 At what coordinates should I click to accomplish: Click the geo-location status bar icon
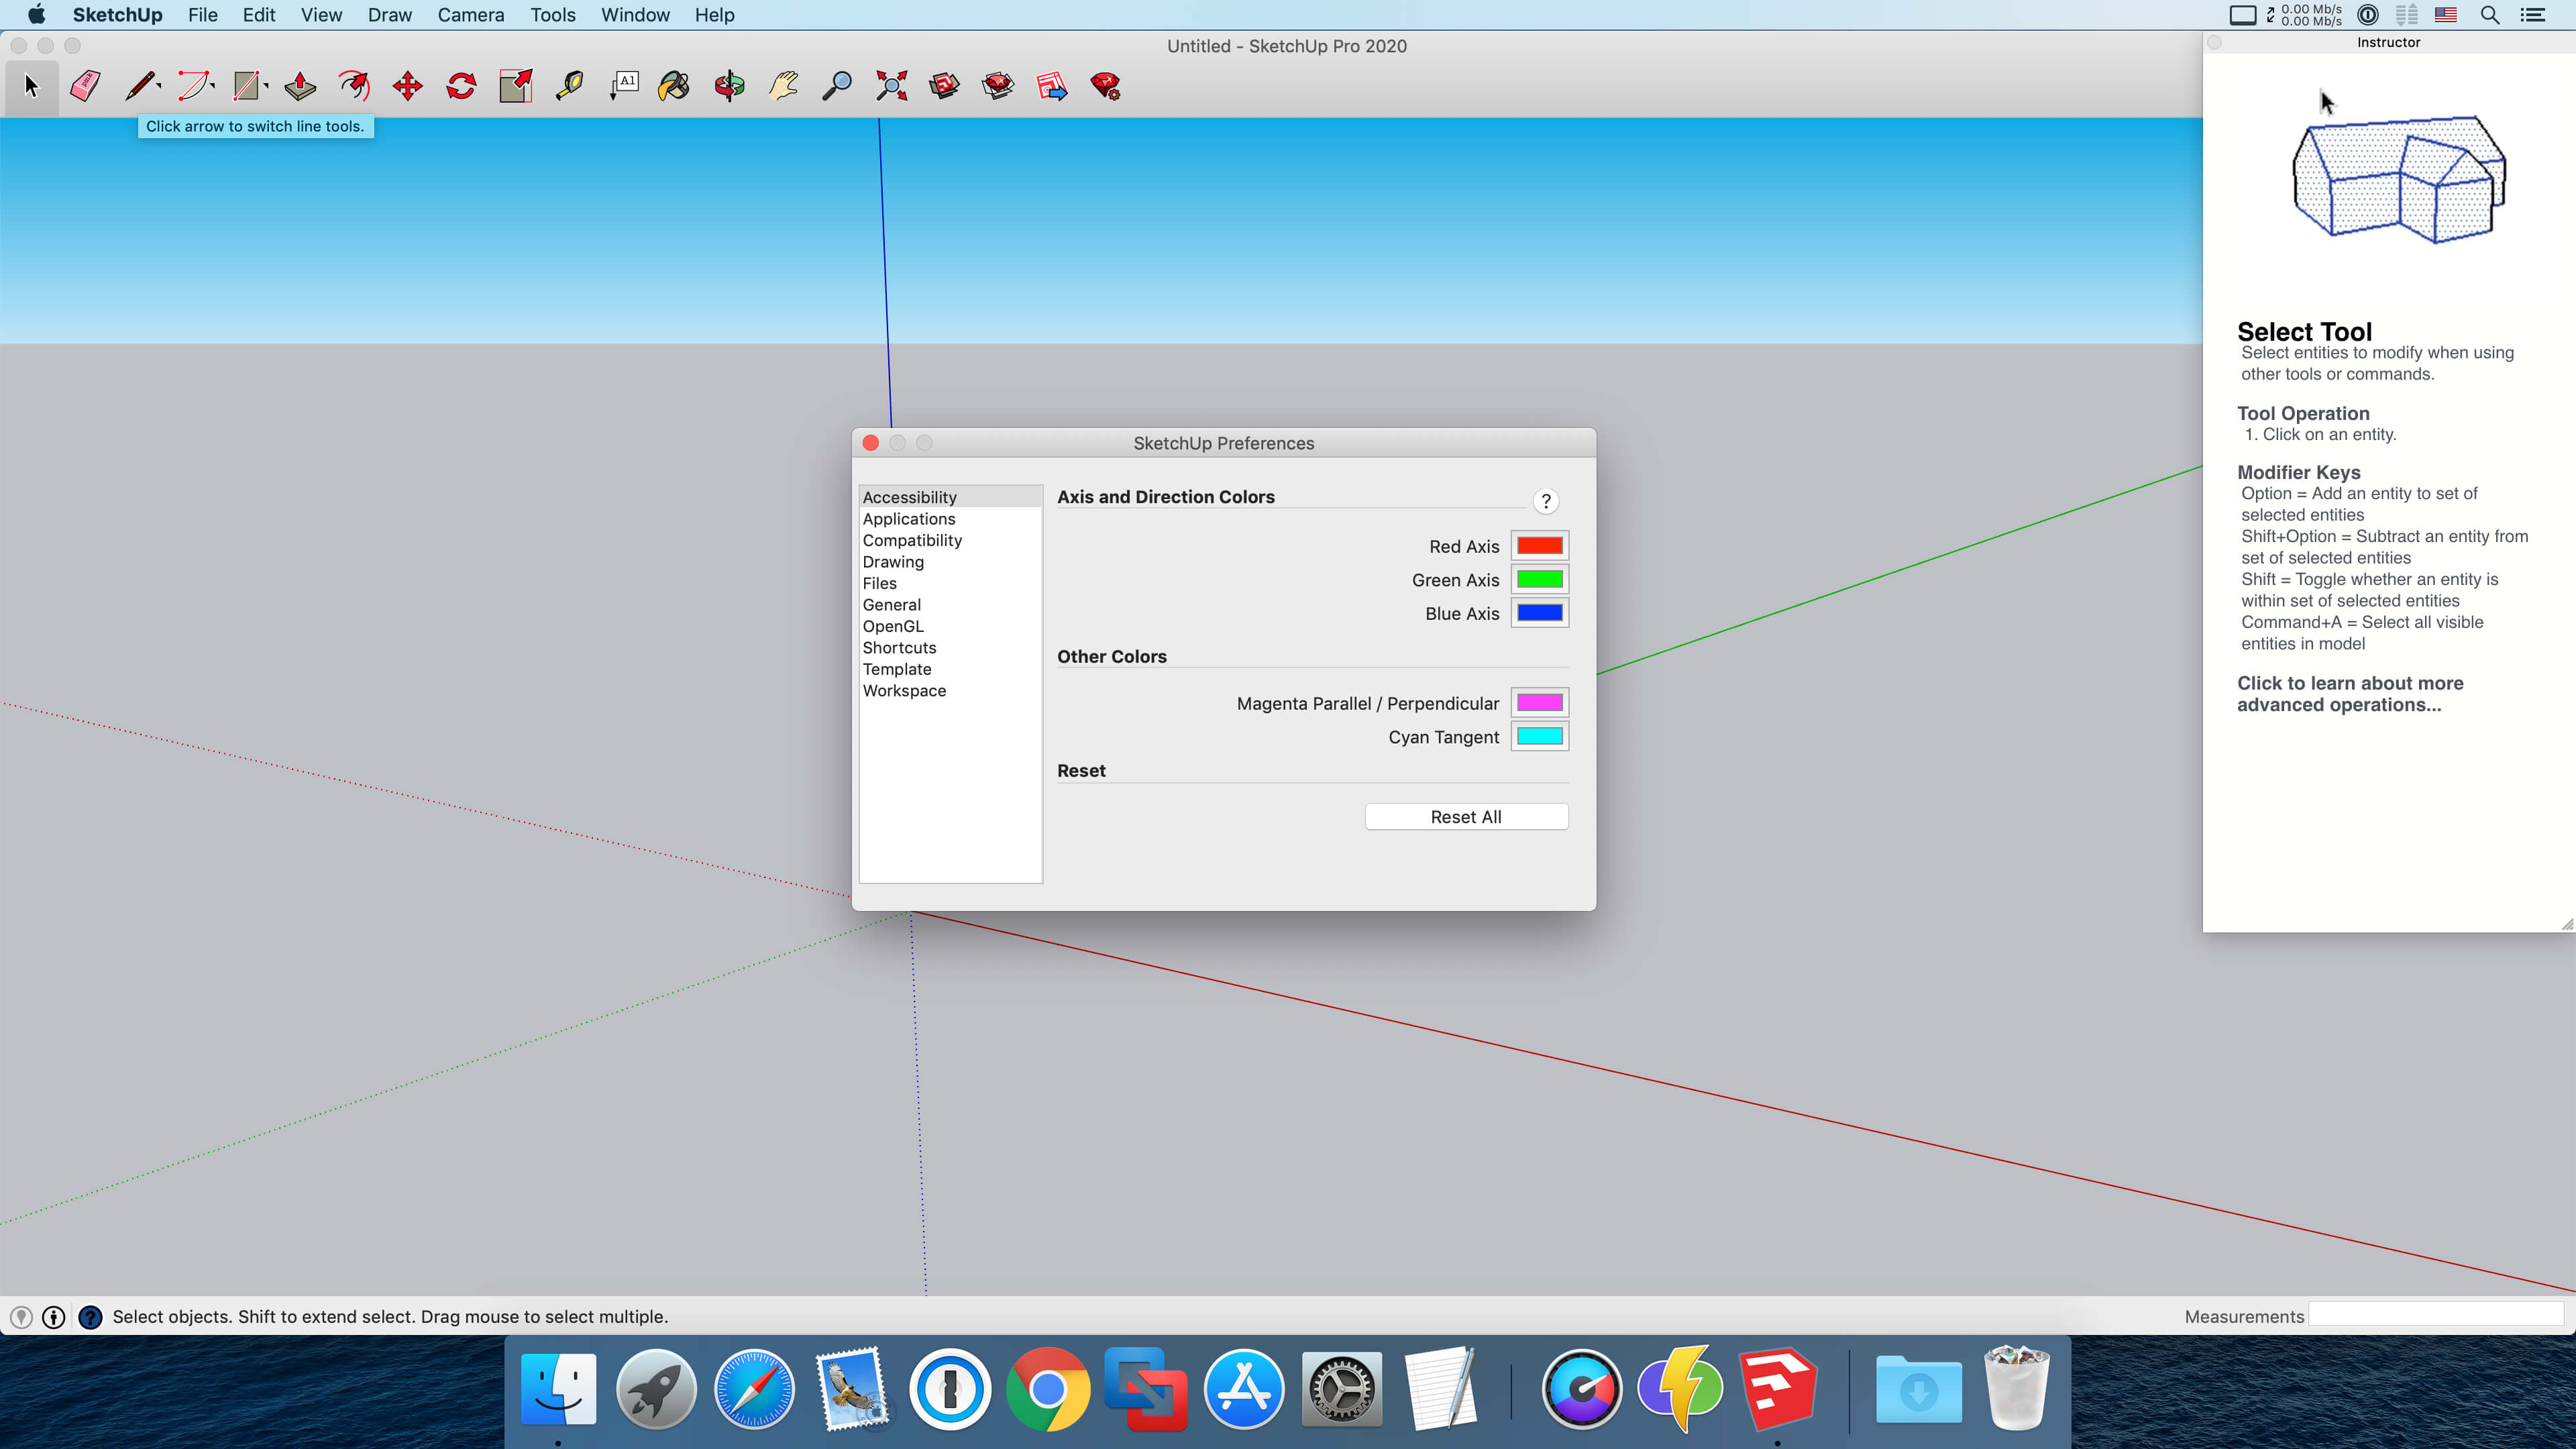click(21, 1317)
